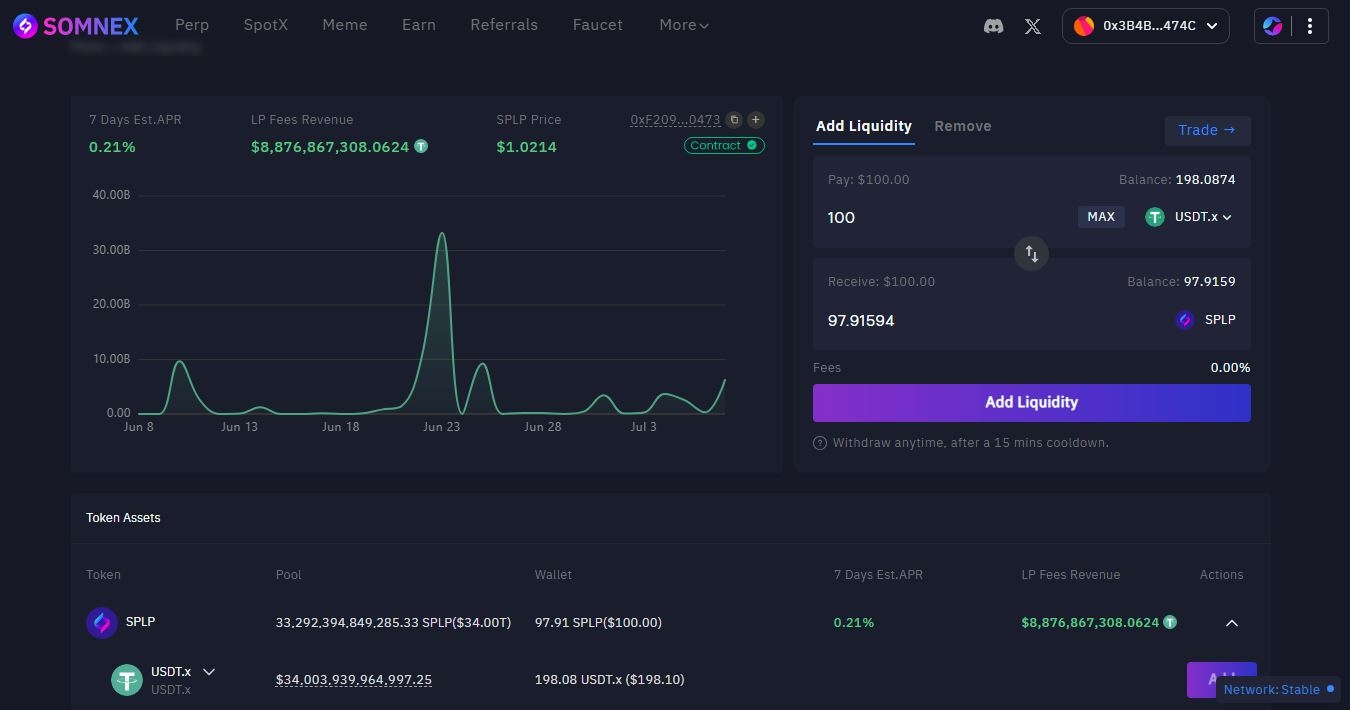1350x710 pixels.
Task: Swap pay and receive tokens arrow icon
Action: click(1031, 253)
